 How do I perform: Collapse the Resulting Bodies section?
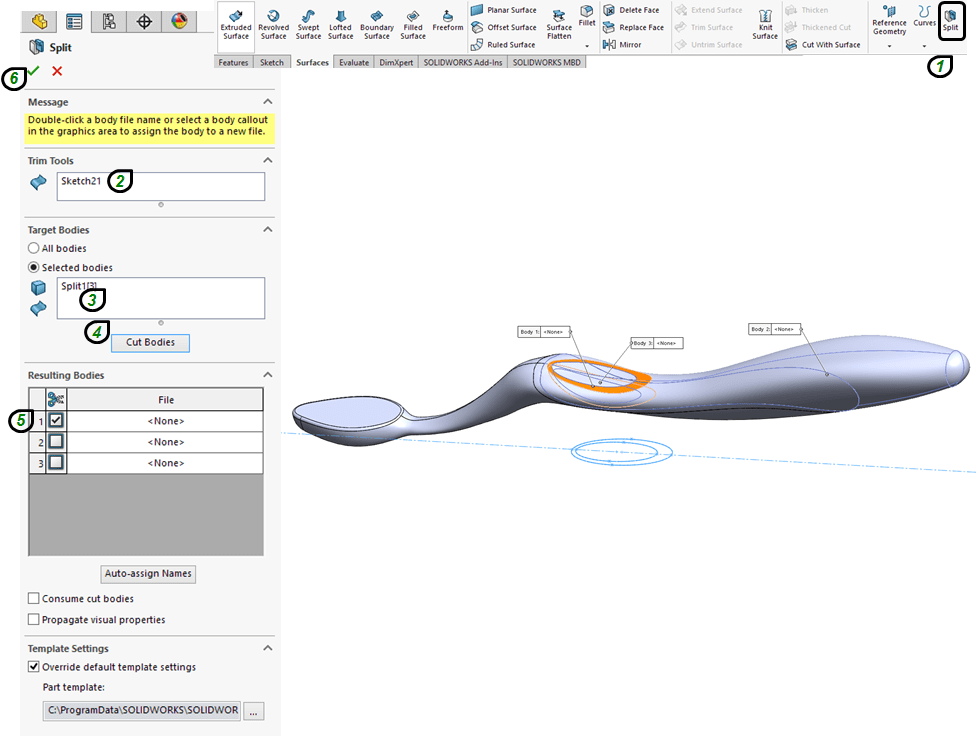pyautogui.click(x=267, y=375)
